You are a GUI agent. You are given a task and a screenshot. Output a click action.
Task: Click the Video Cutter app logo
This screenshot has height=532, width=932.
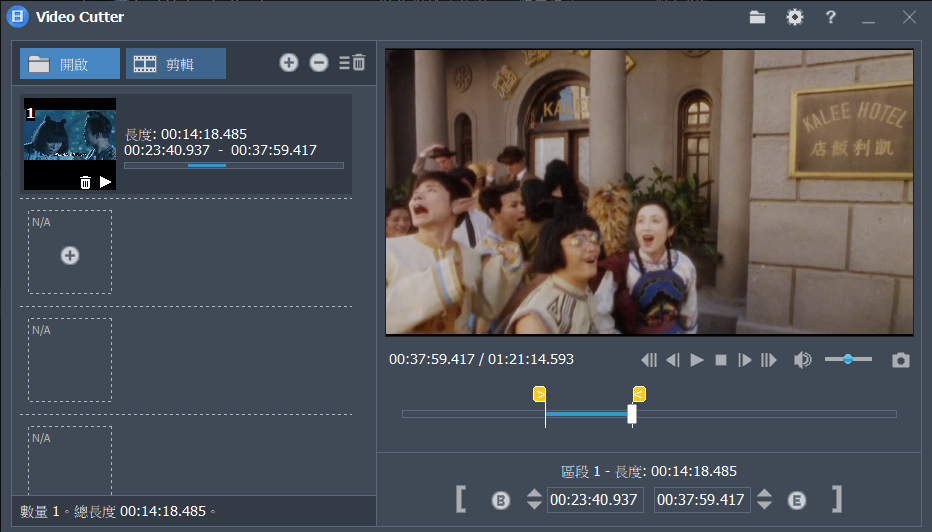pos(17,17)
